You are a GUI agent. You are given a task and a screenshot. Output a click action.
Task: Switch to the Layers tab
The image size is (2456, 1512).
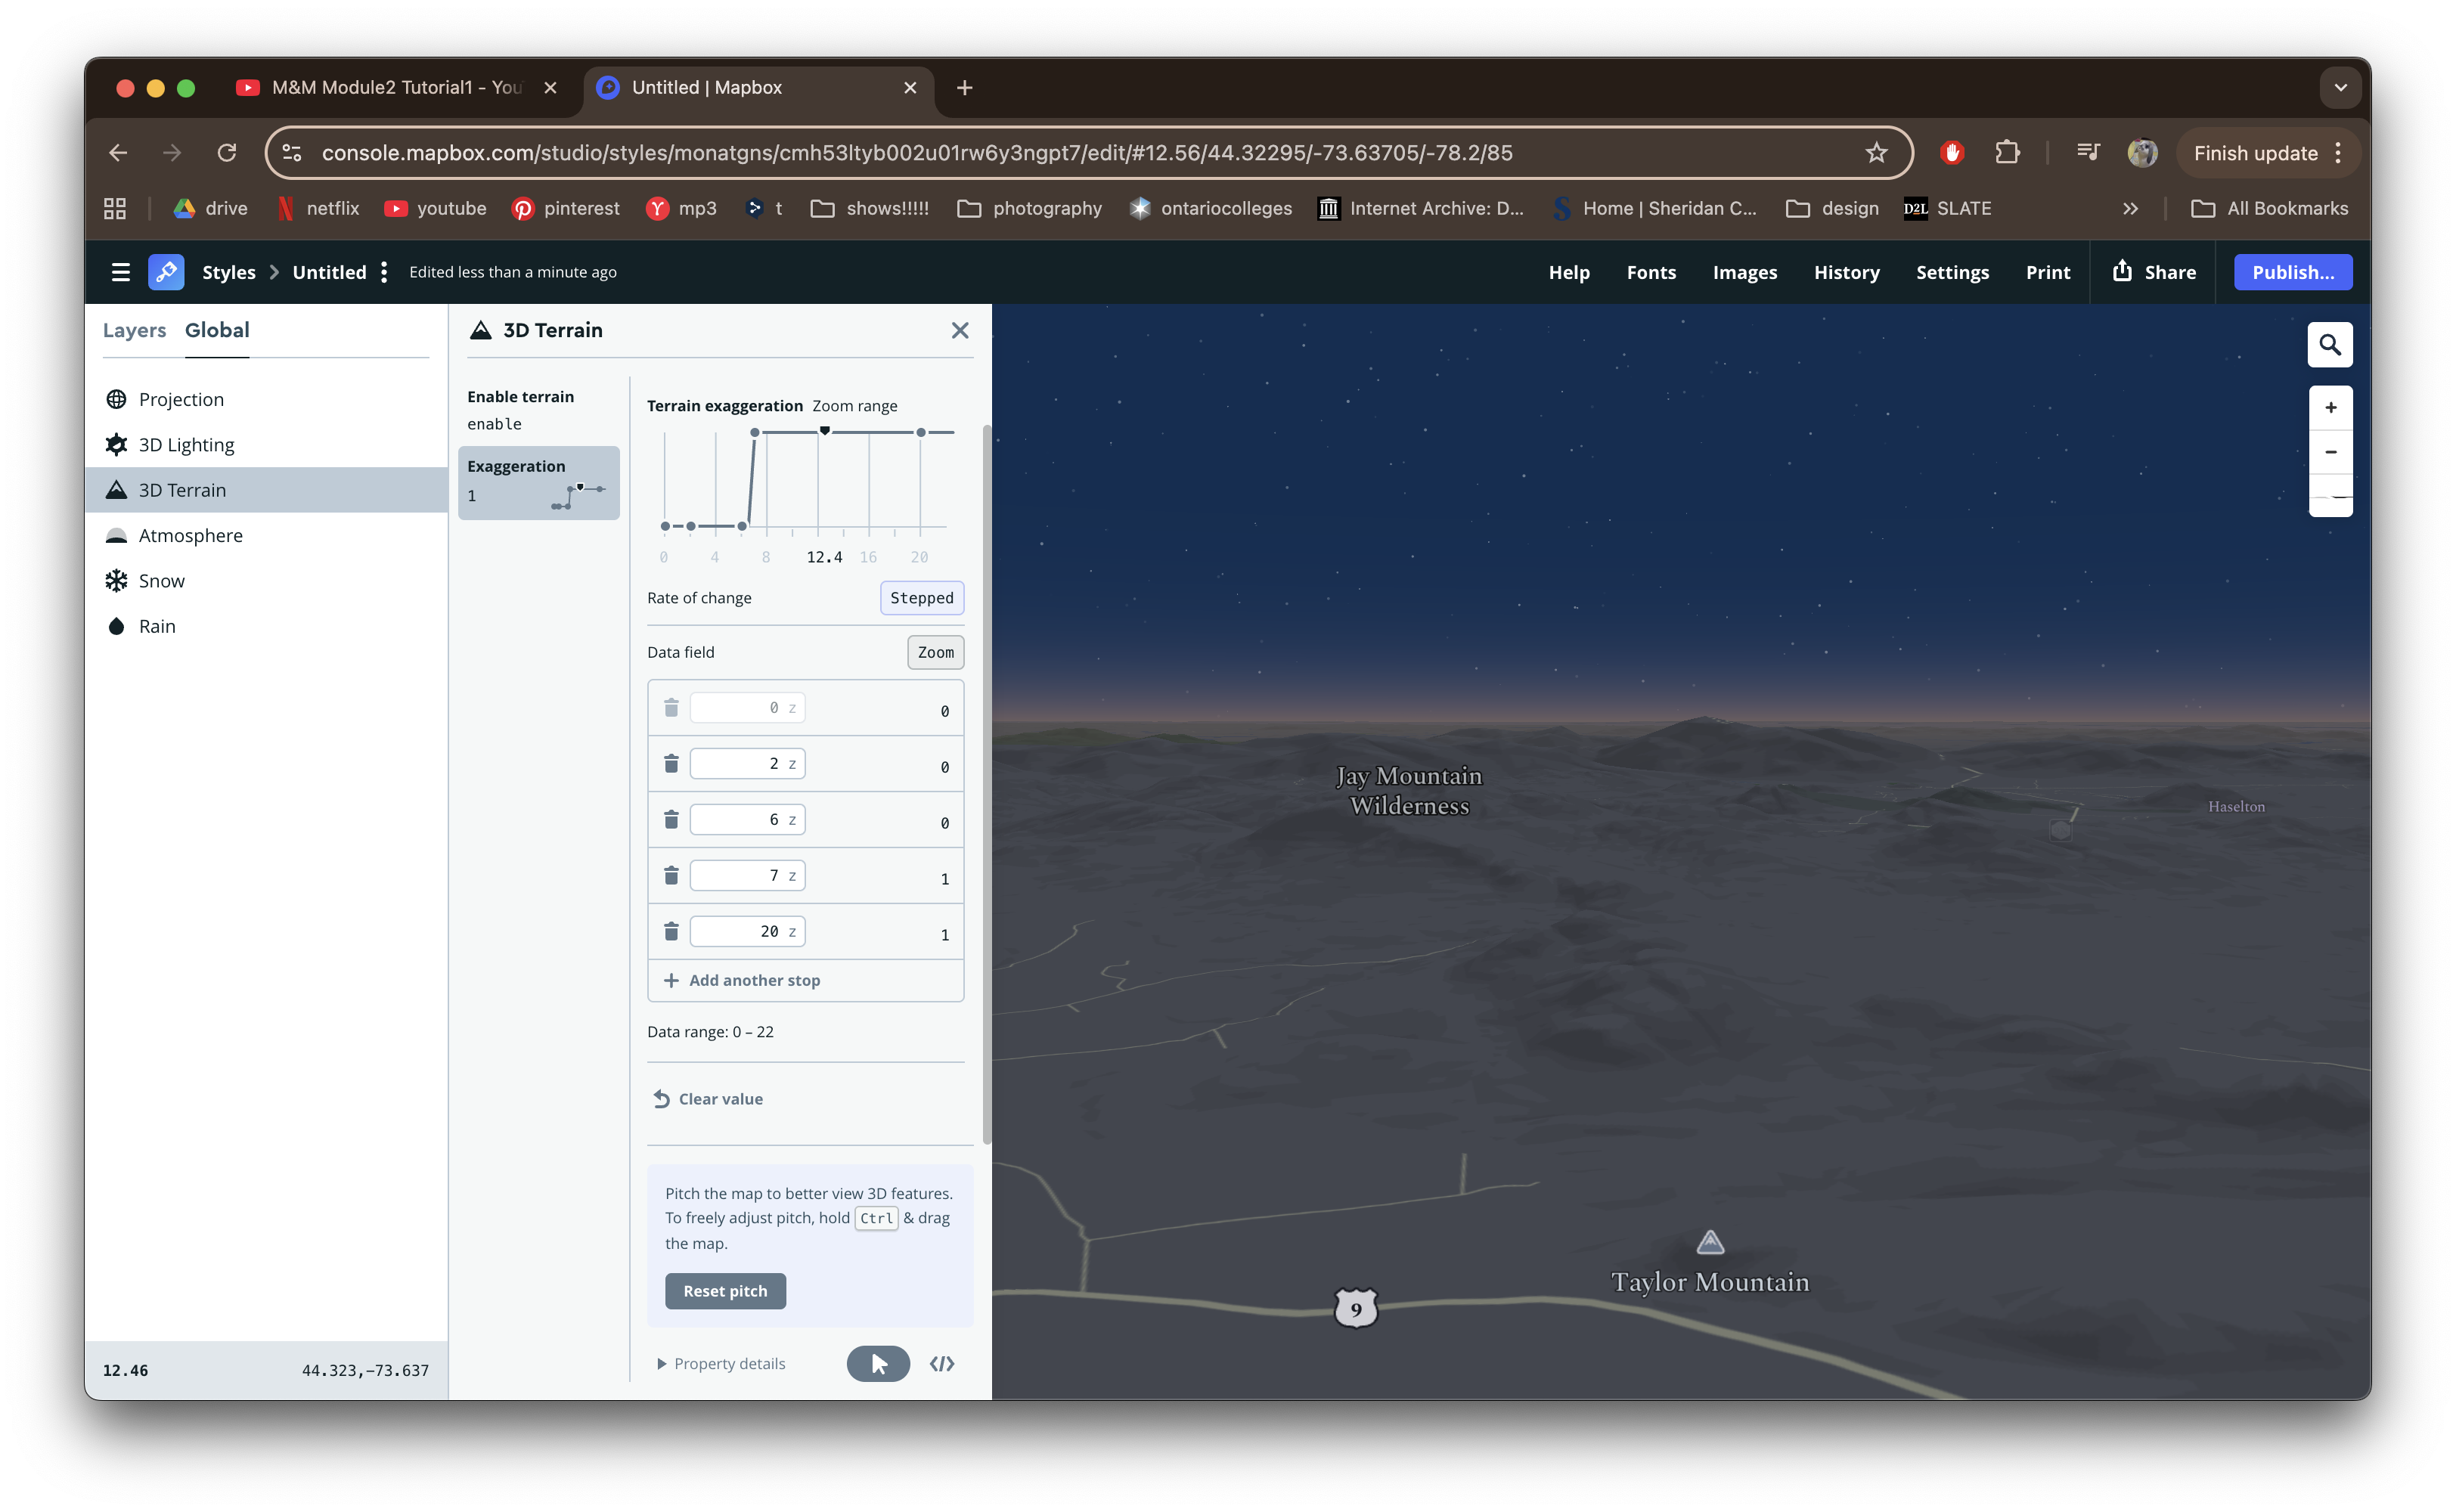pos(134,330)
